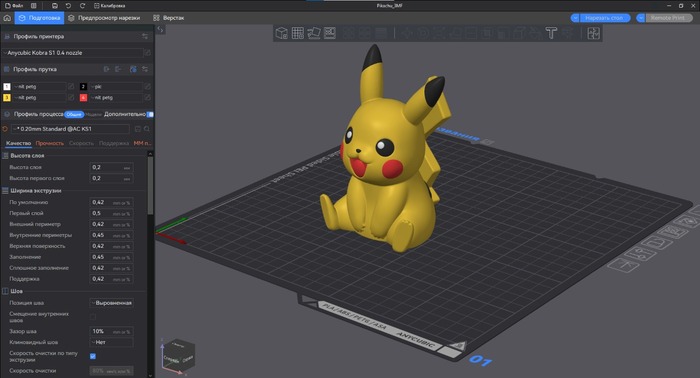Select the text T tool
Screen dimensions: 700x378
[551, 33]
